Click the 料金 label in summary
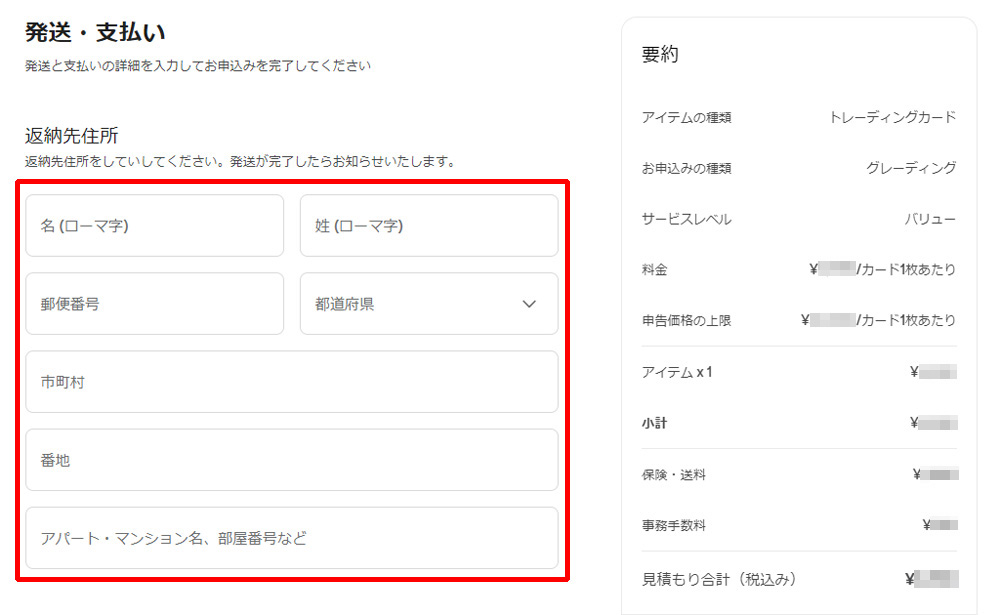This screenshot has width=1000, height=615. [x=654, y=270]
